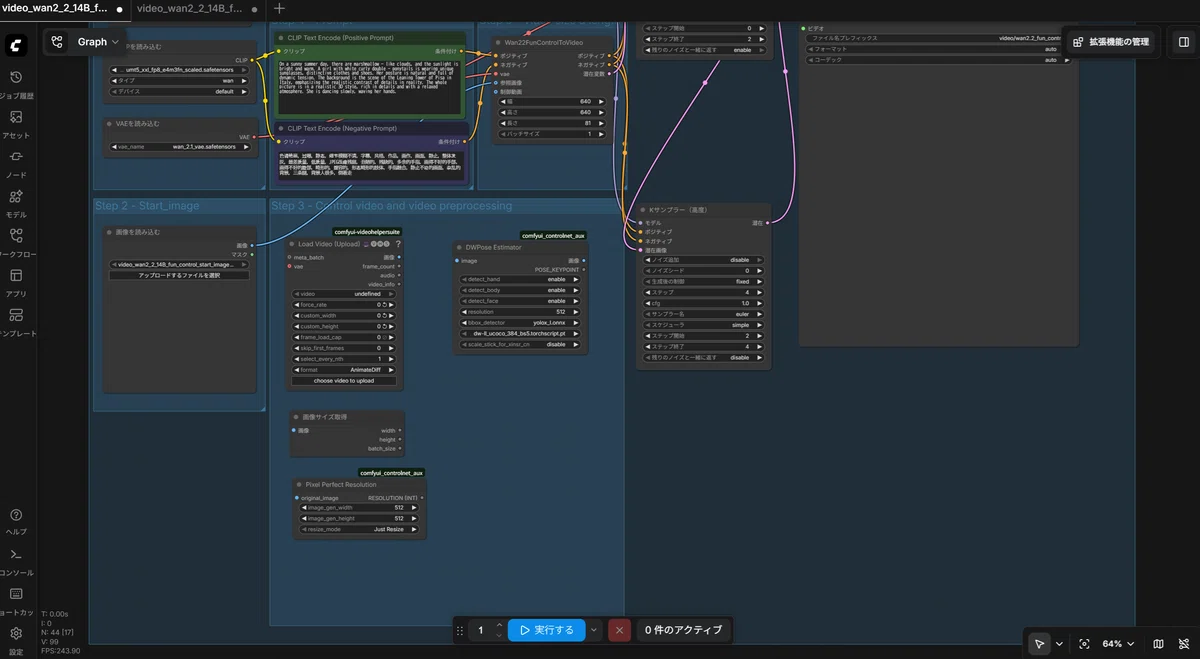This screenshot has height=659, width=1200.
Task: Open the resize_mode Just Resize combo
Action: [361, 529]
